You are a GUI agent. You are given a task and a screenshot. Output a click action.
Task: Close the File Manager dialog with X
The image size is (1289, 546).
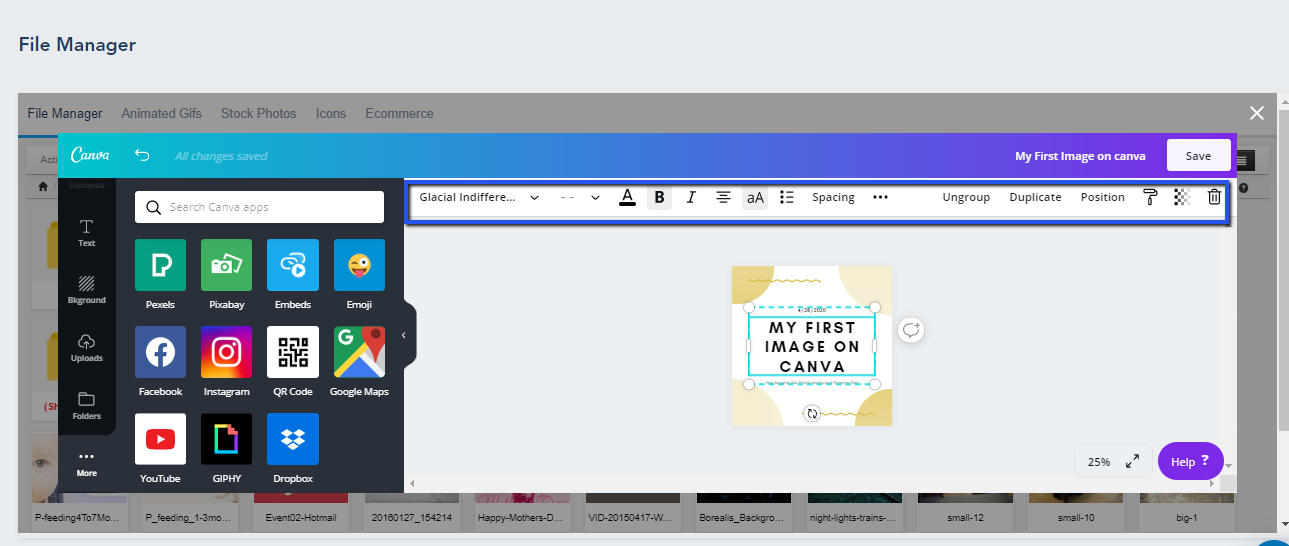tap(1257, 113)
